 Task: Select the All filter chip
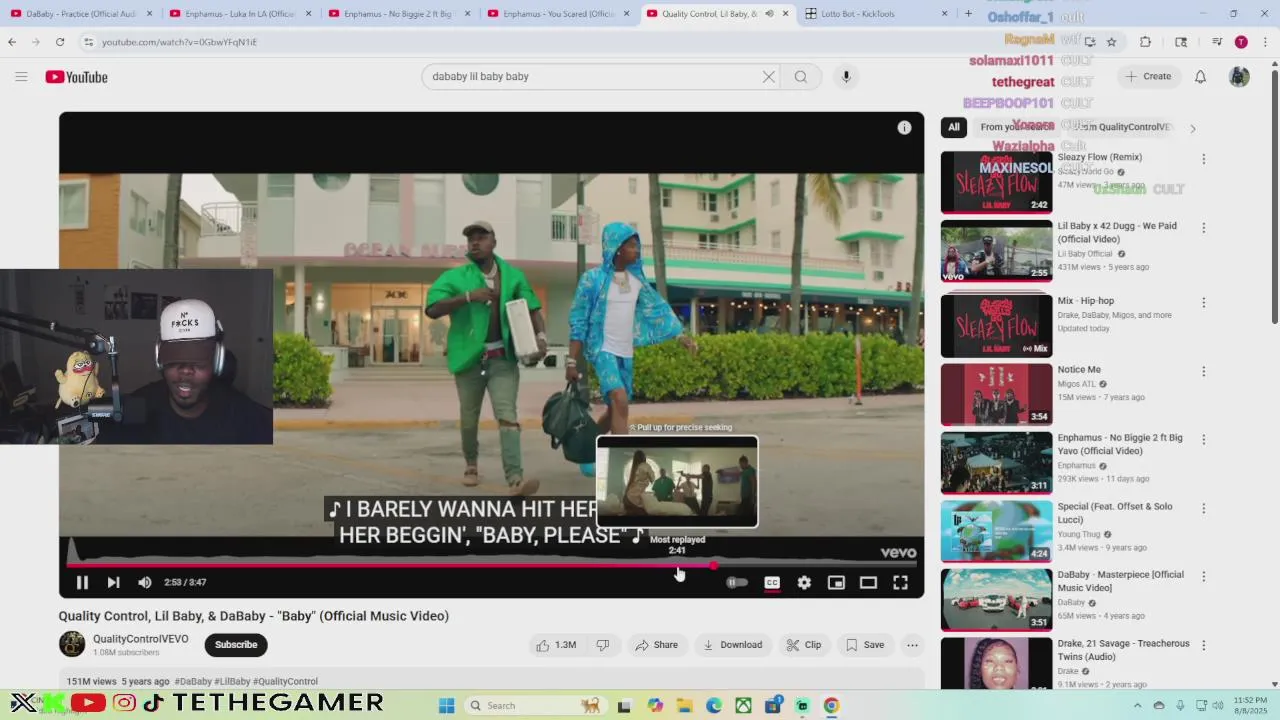(x=954, y=127)
